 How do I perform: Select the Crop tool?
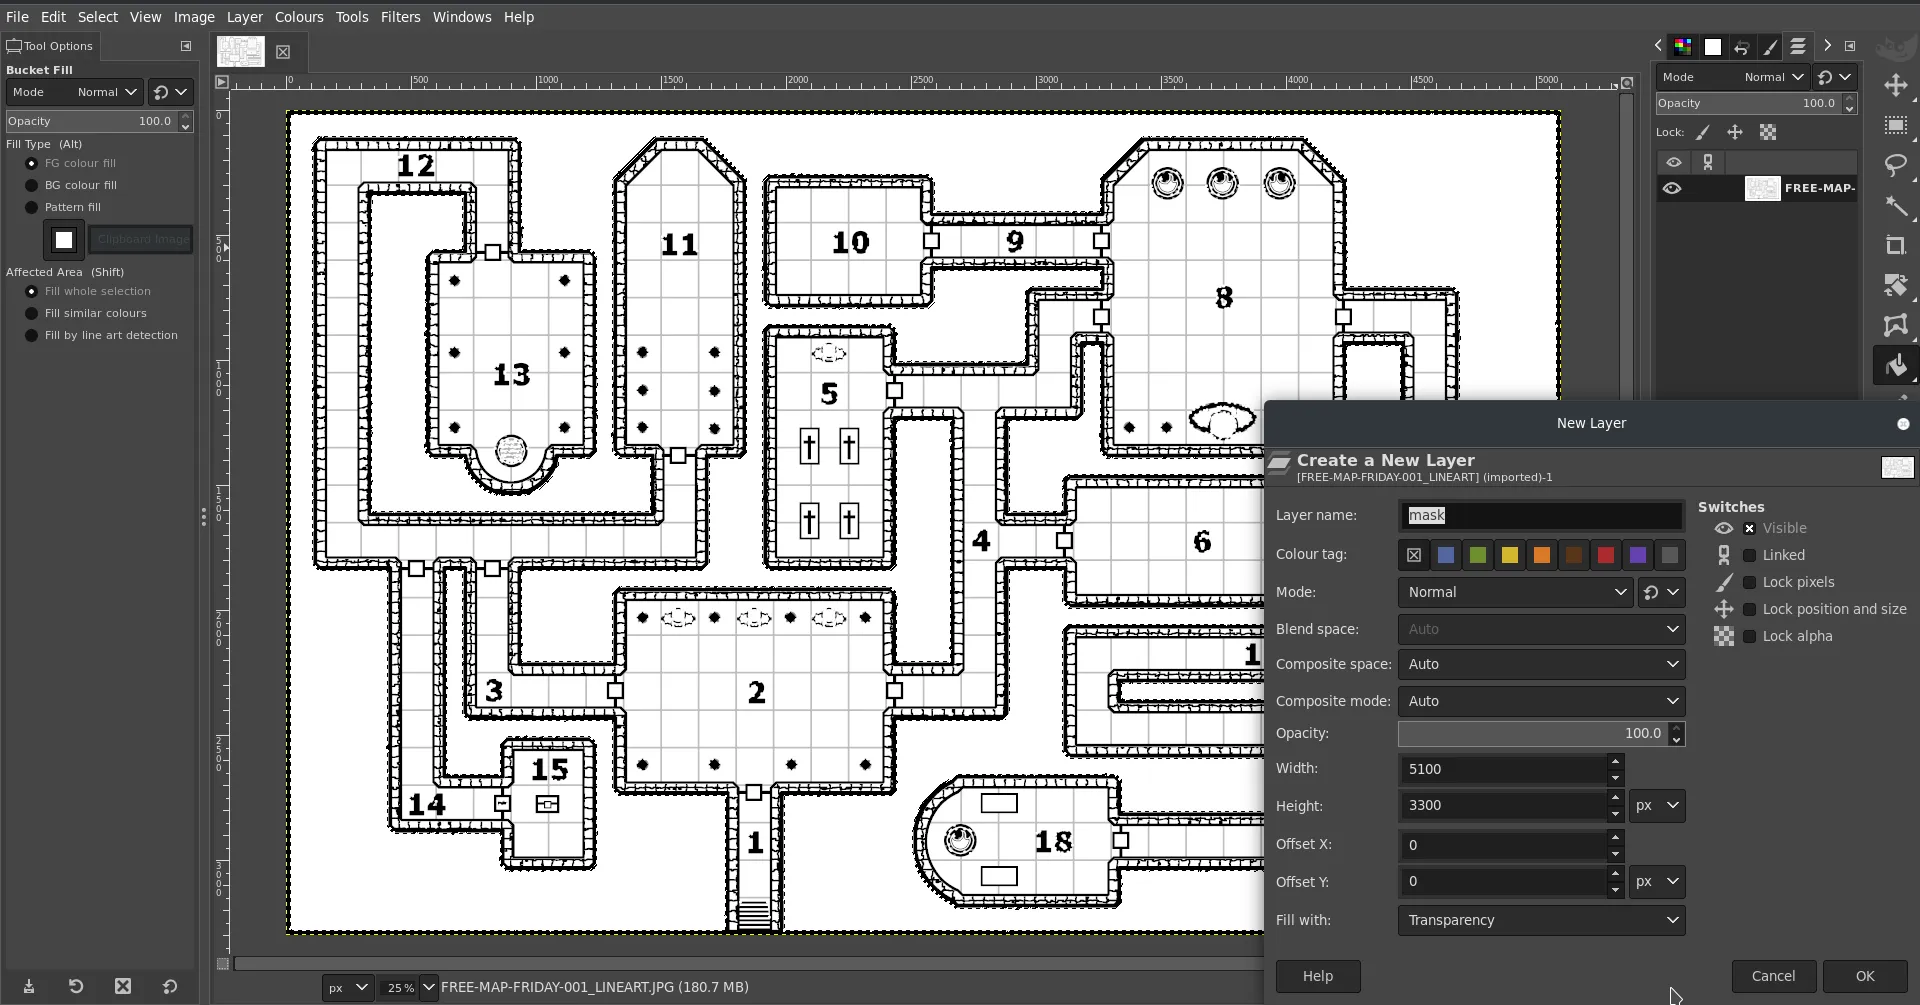pos(1895,246)
